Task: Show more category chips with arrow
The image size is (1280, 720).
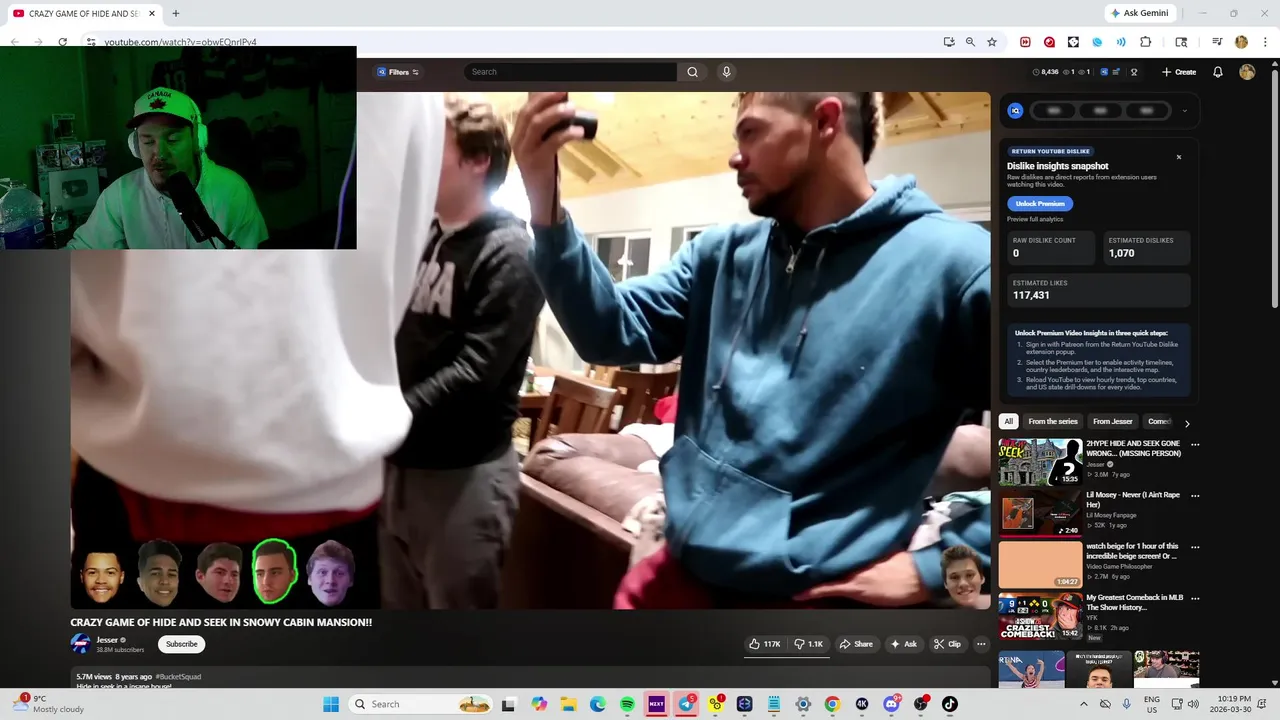Action: (x=1187, y=423)
